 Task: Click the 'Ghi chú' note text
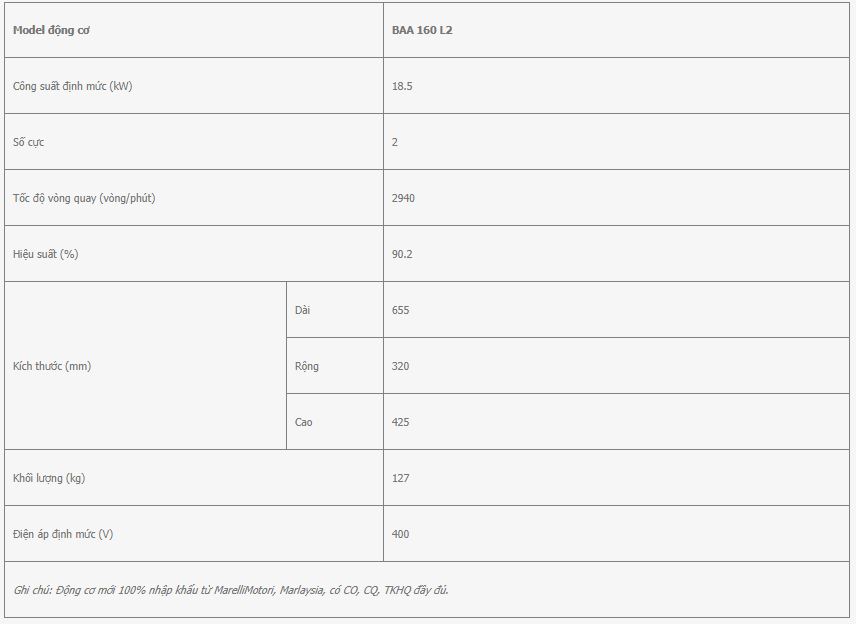click(x=231, y=590)
